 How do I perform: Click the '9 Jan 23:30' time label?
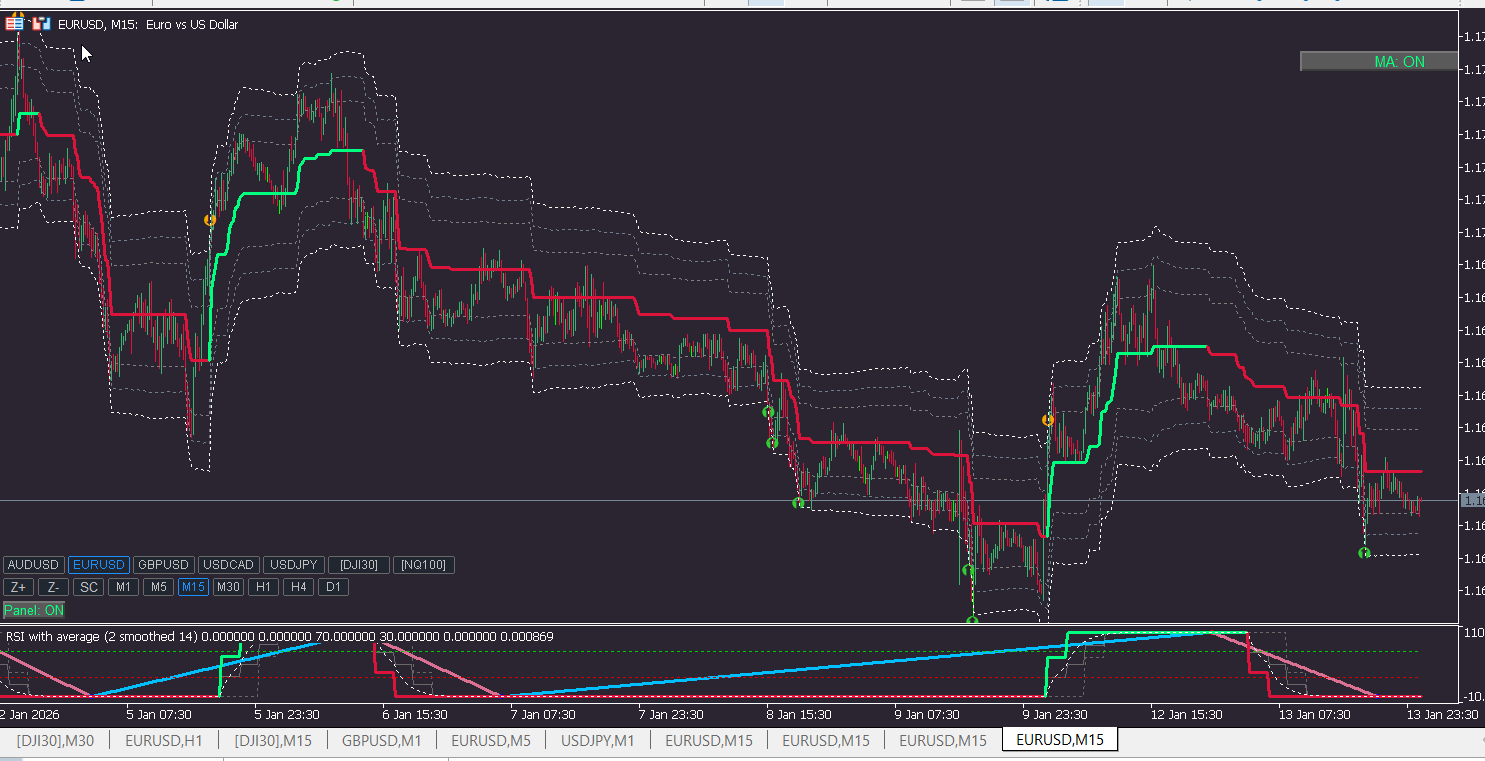1055,715
